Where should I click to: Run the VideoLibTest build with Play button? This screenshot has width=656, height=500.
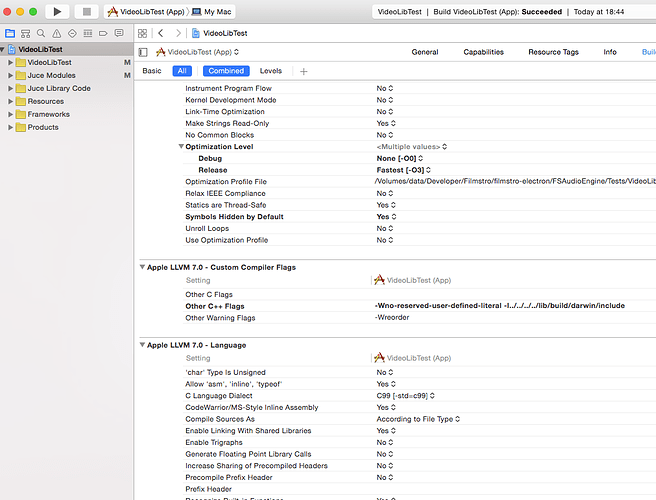coord(57,12)
